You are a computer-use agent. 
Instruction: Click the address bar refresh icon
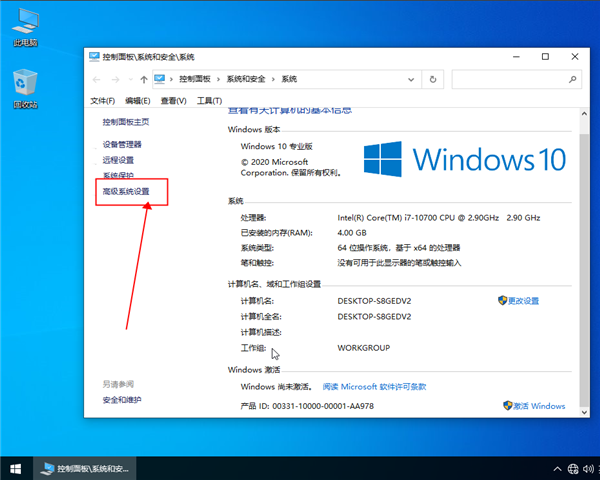[432, 78]
